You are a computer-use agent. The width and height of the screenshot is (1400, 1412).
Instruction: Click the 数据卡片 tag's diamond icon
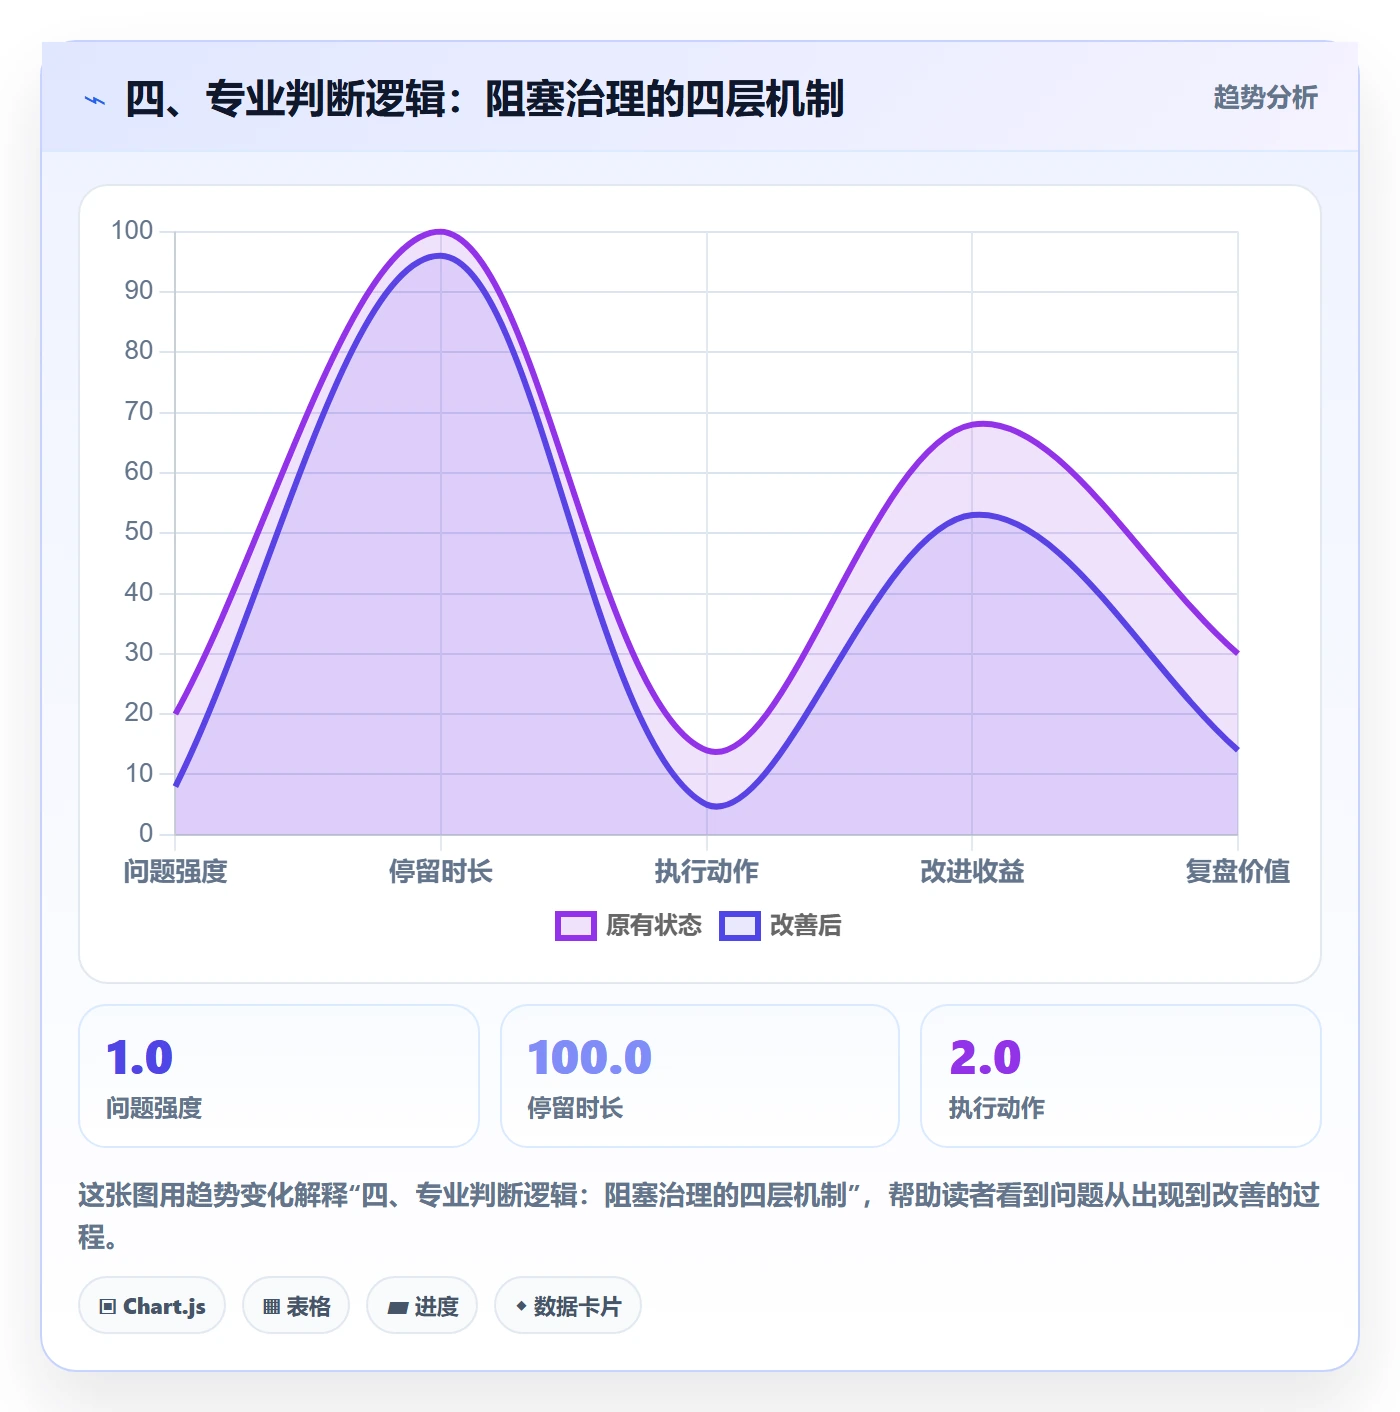tap(521, 1306)
